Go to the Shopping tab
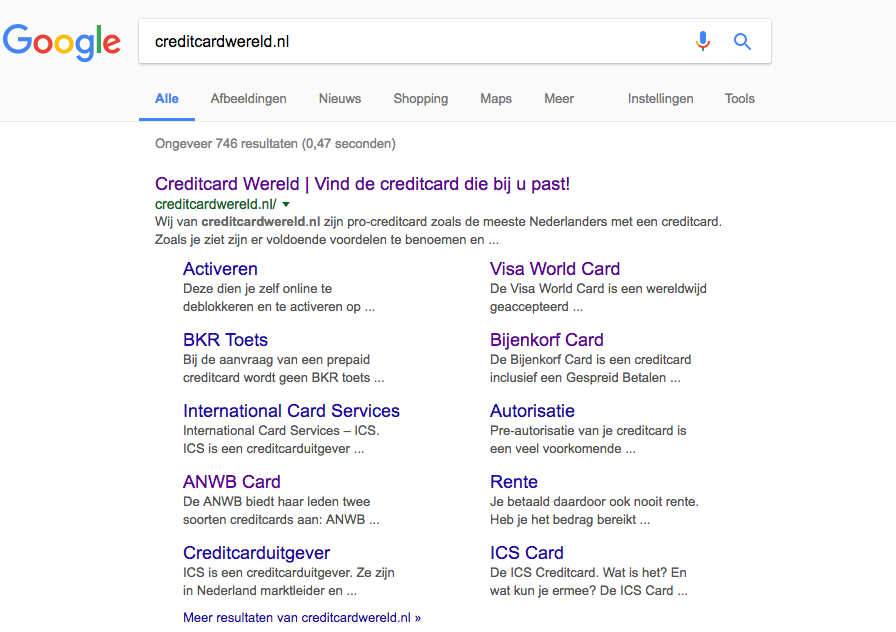 (421, 98)
